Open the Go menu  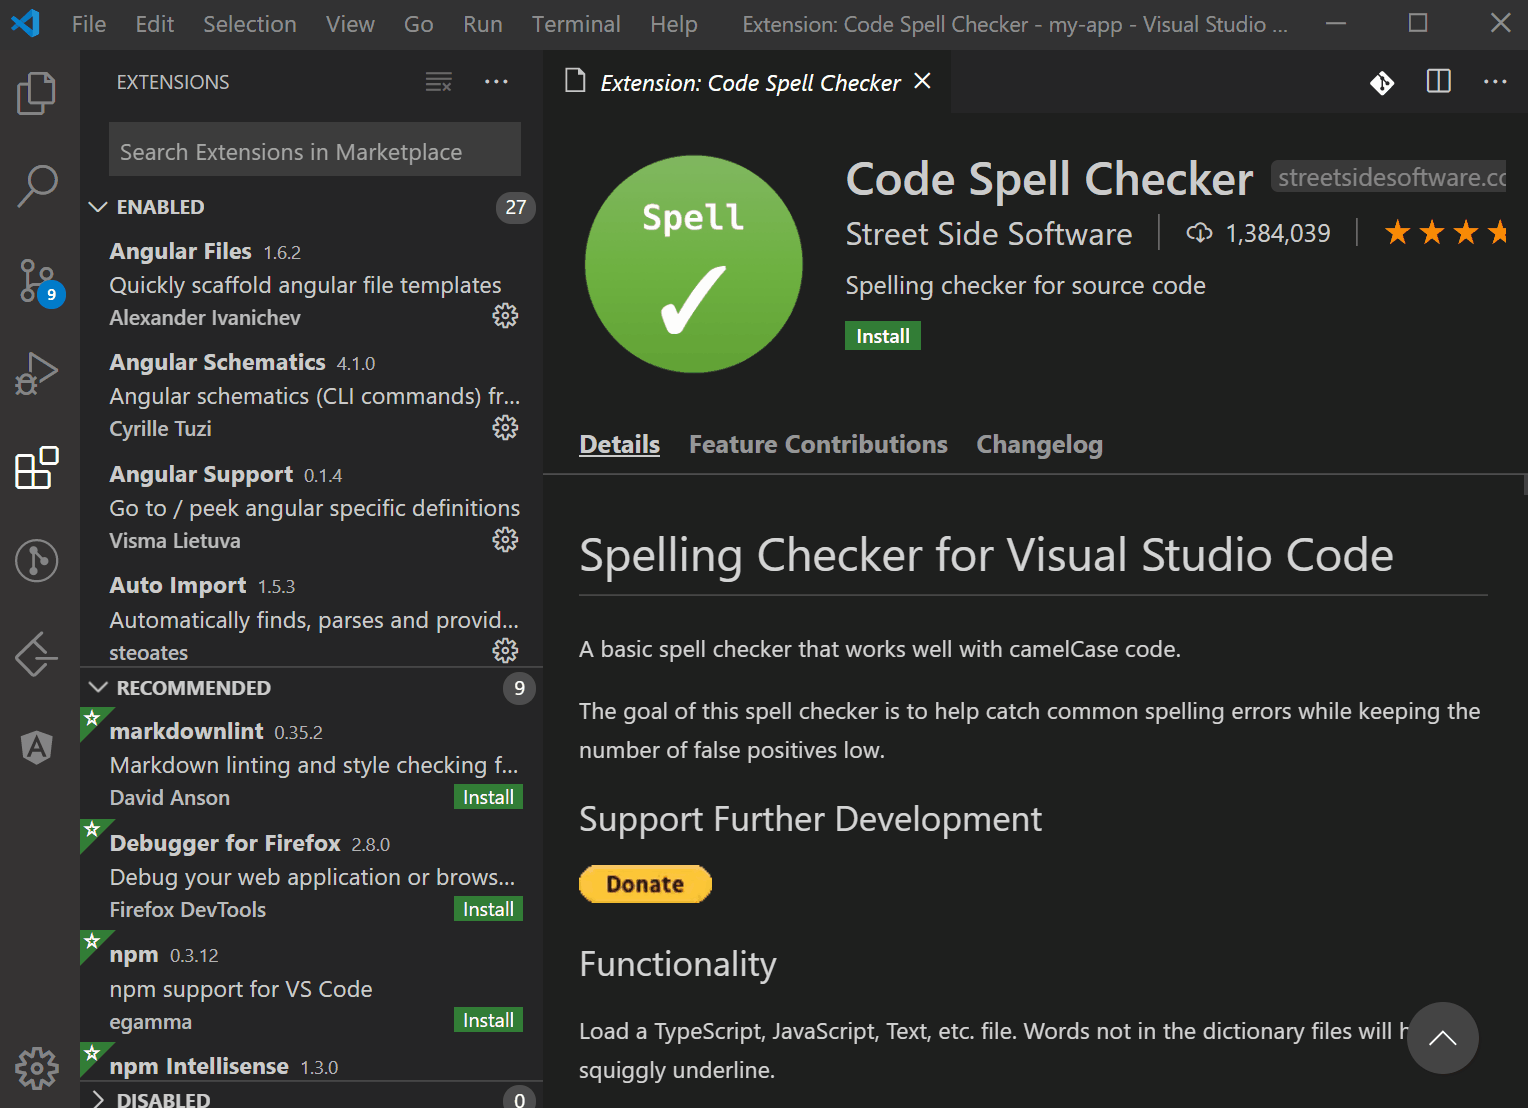point(419,24)
